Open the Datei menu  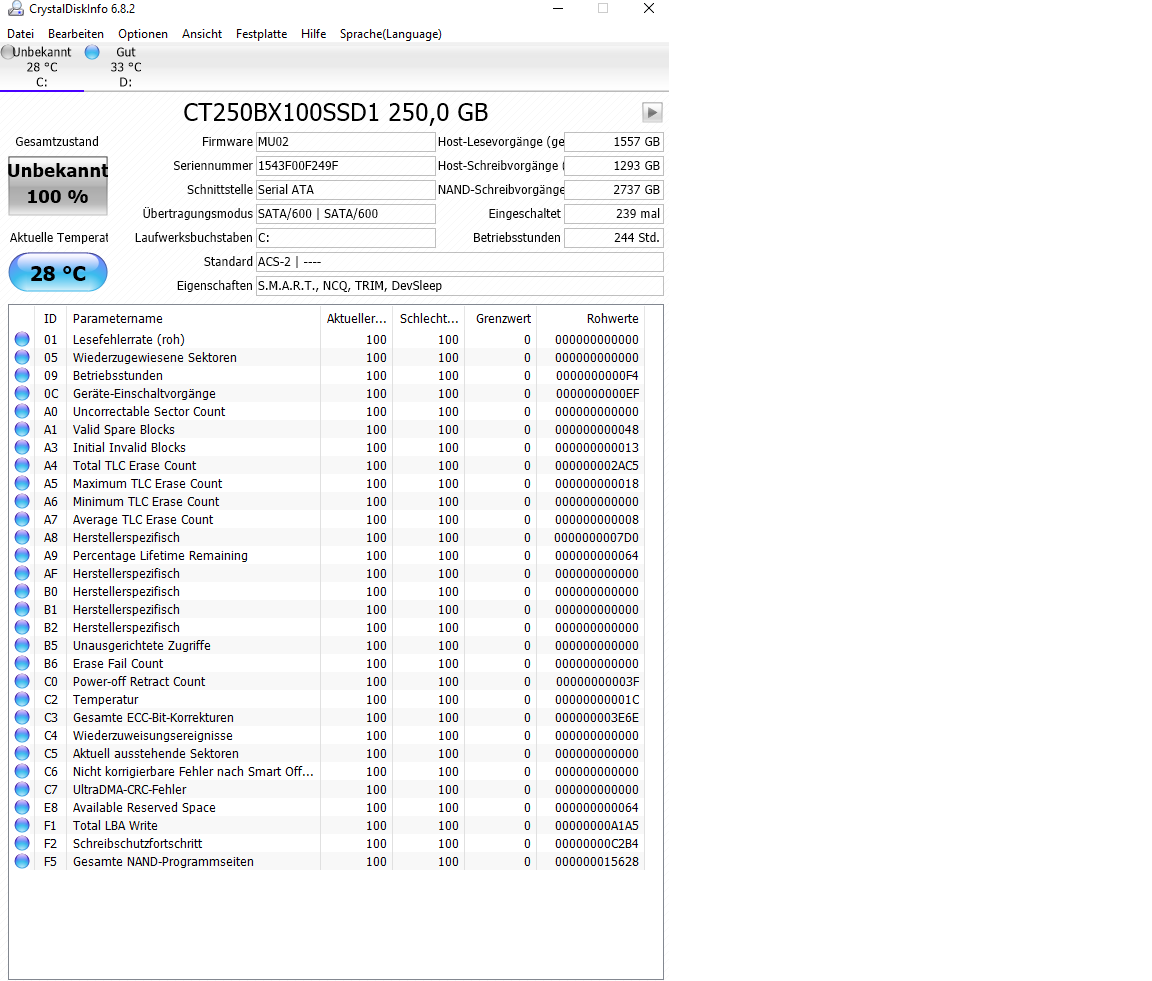coord(21,34)
